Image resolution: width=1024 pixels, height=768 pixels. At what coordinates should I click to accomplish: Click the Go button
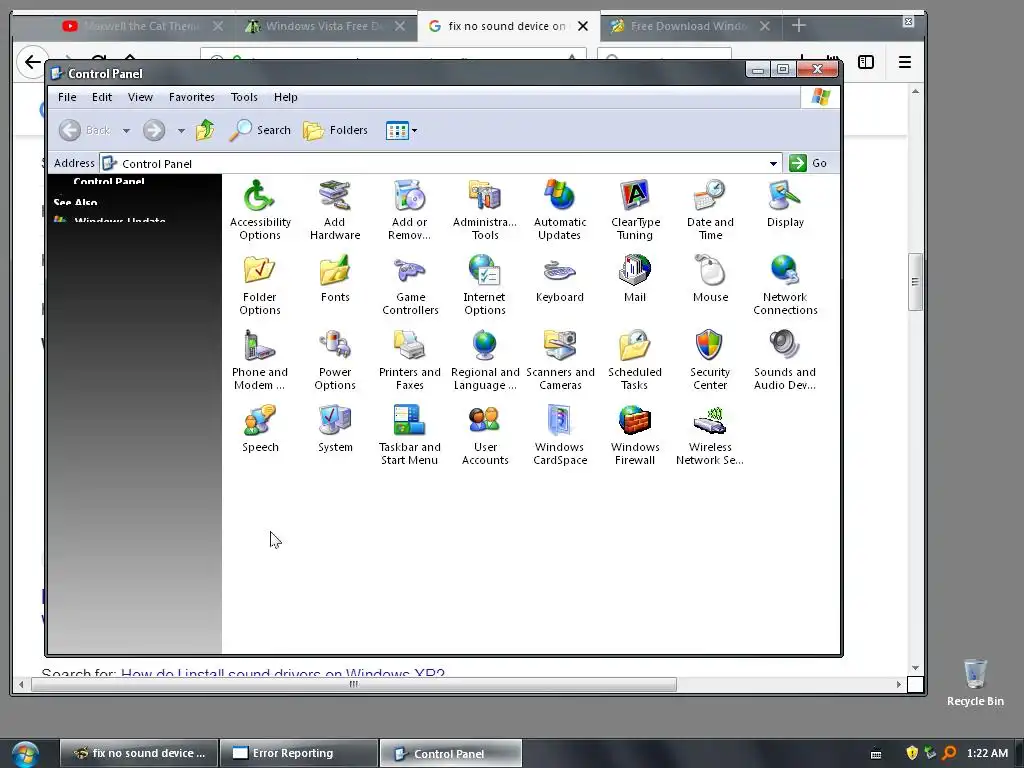pyautogui.click(x=808, y=163)
